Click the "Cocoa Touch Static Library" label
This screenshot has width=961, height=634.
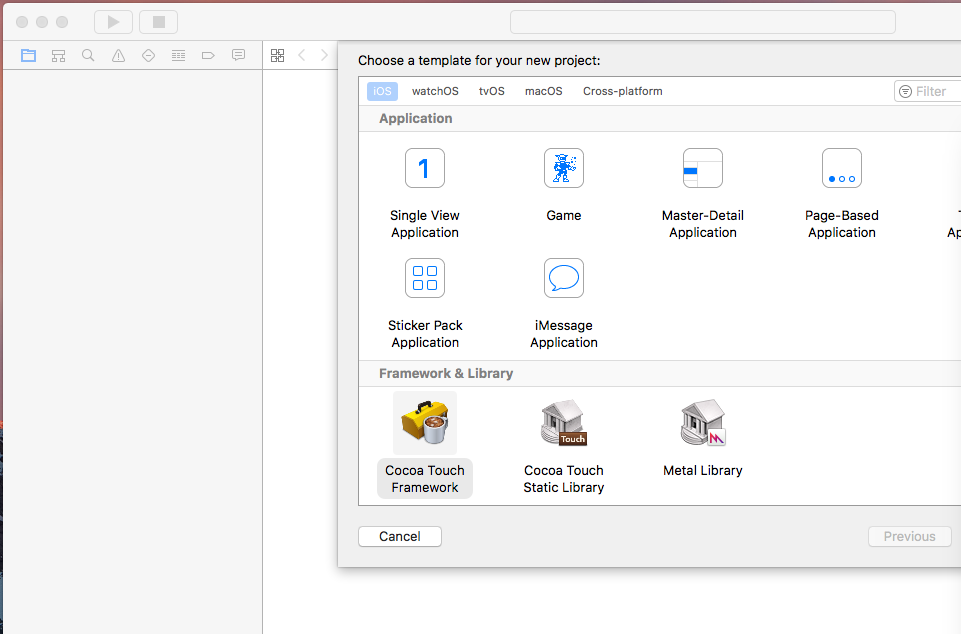point(564,479)
